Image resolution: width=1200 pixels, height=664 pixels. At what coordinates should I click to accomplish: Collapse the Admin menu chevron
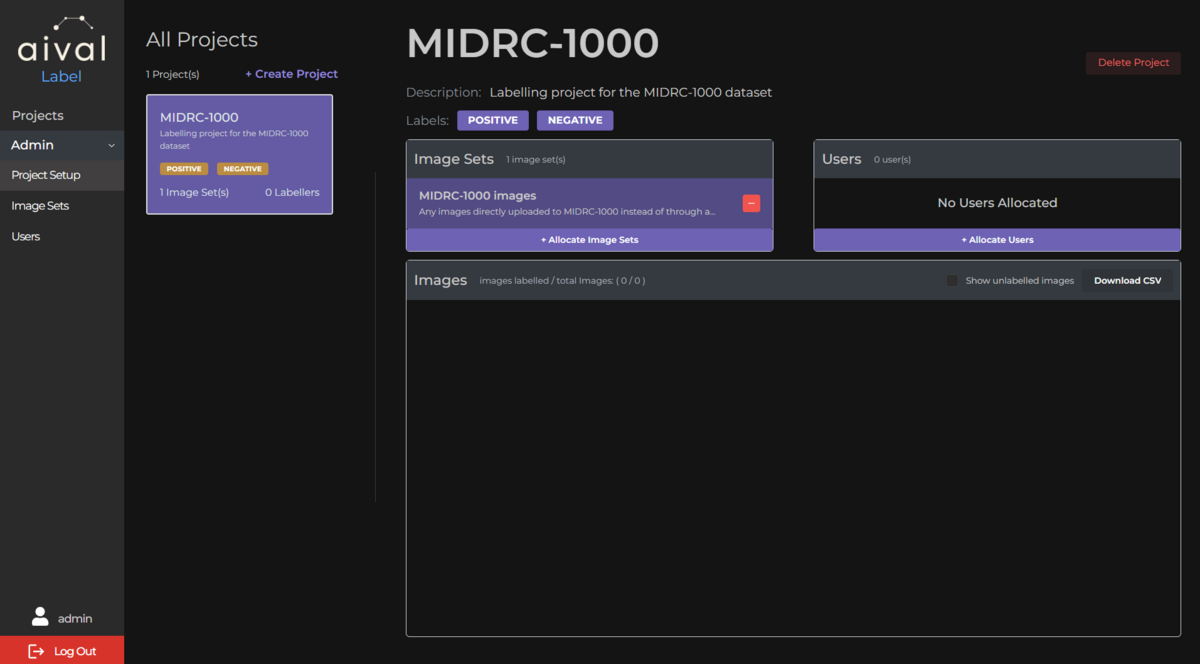coord(111,146)
